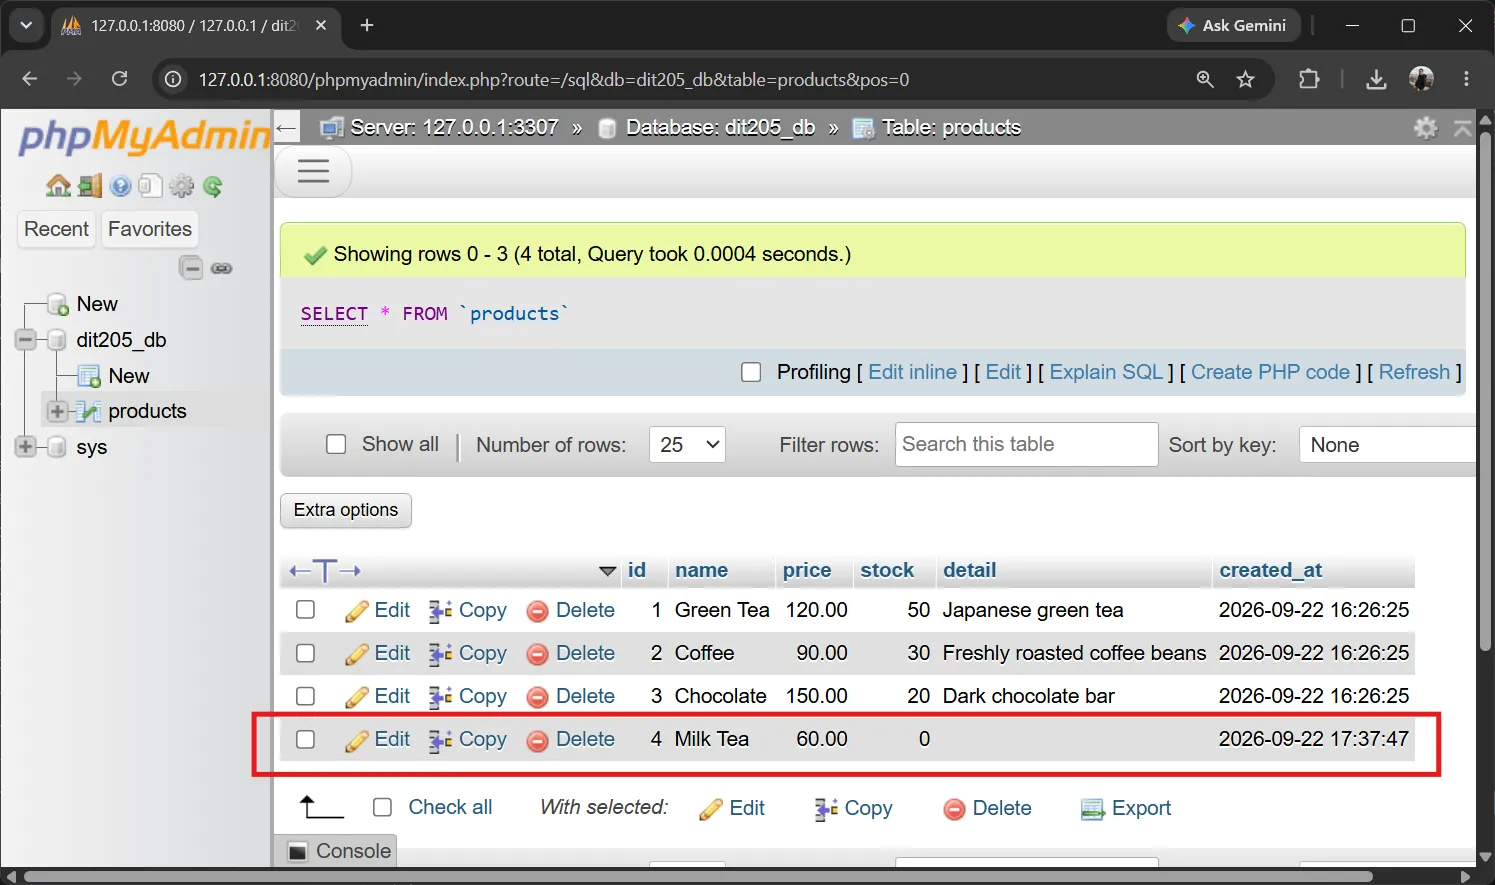
Task: Open the Favorites tables tab
Action: [x=150, y=229]
